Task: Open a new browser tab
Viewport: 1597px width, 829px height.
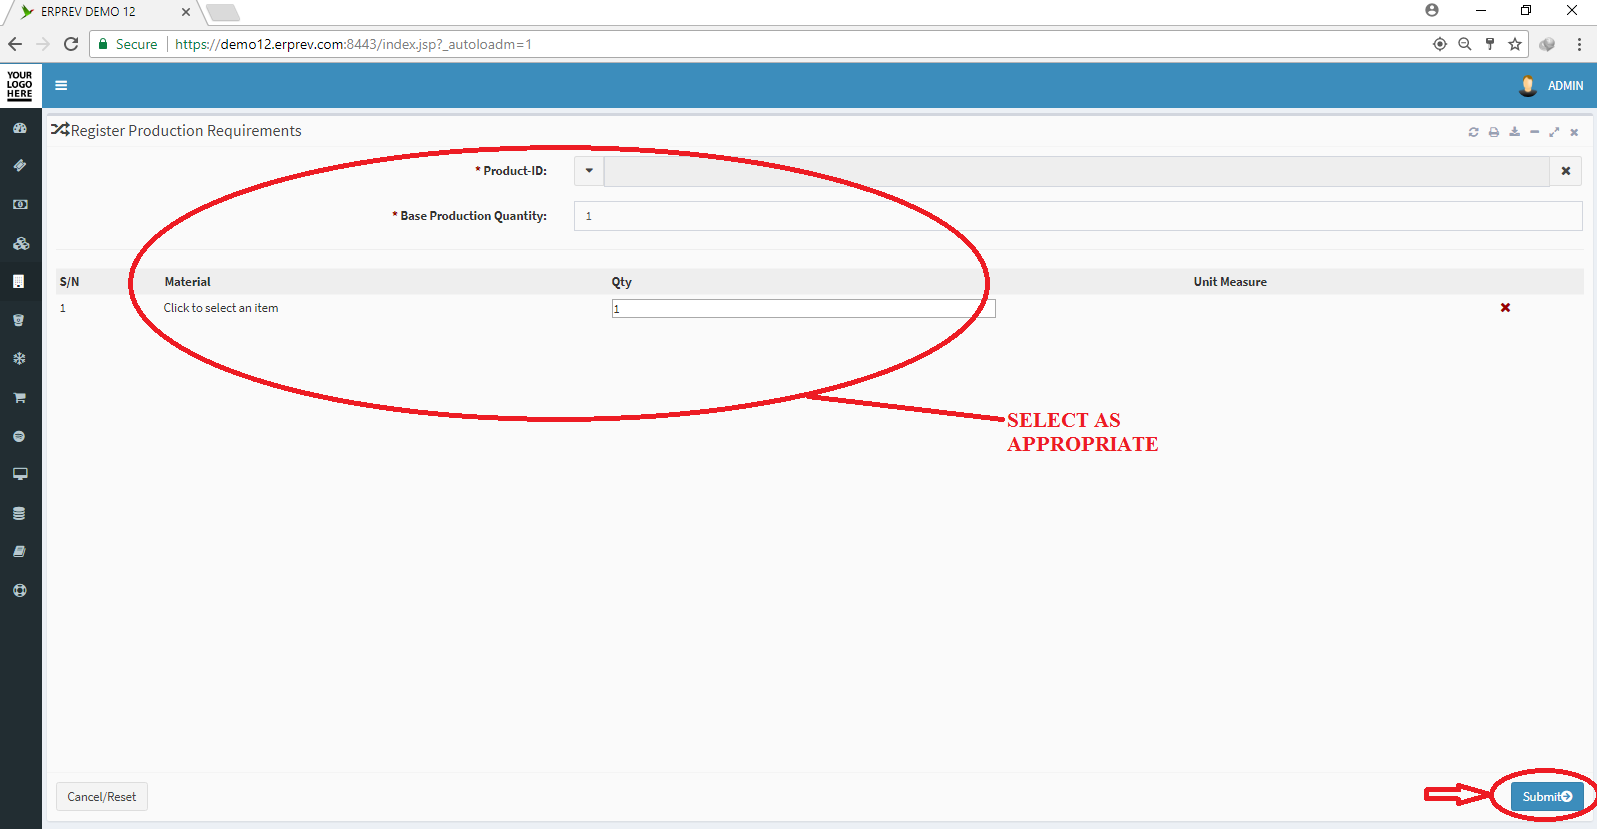Action: click(223, 13)
